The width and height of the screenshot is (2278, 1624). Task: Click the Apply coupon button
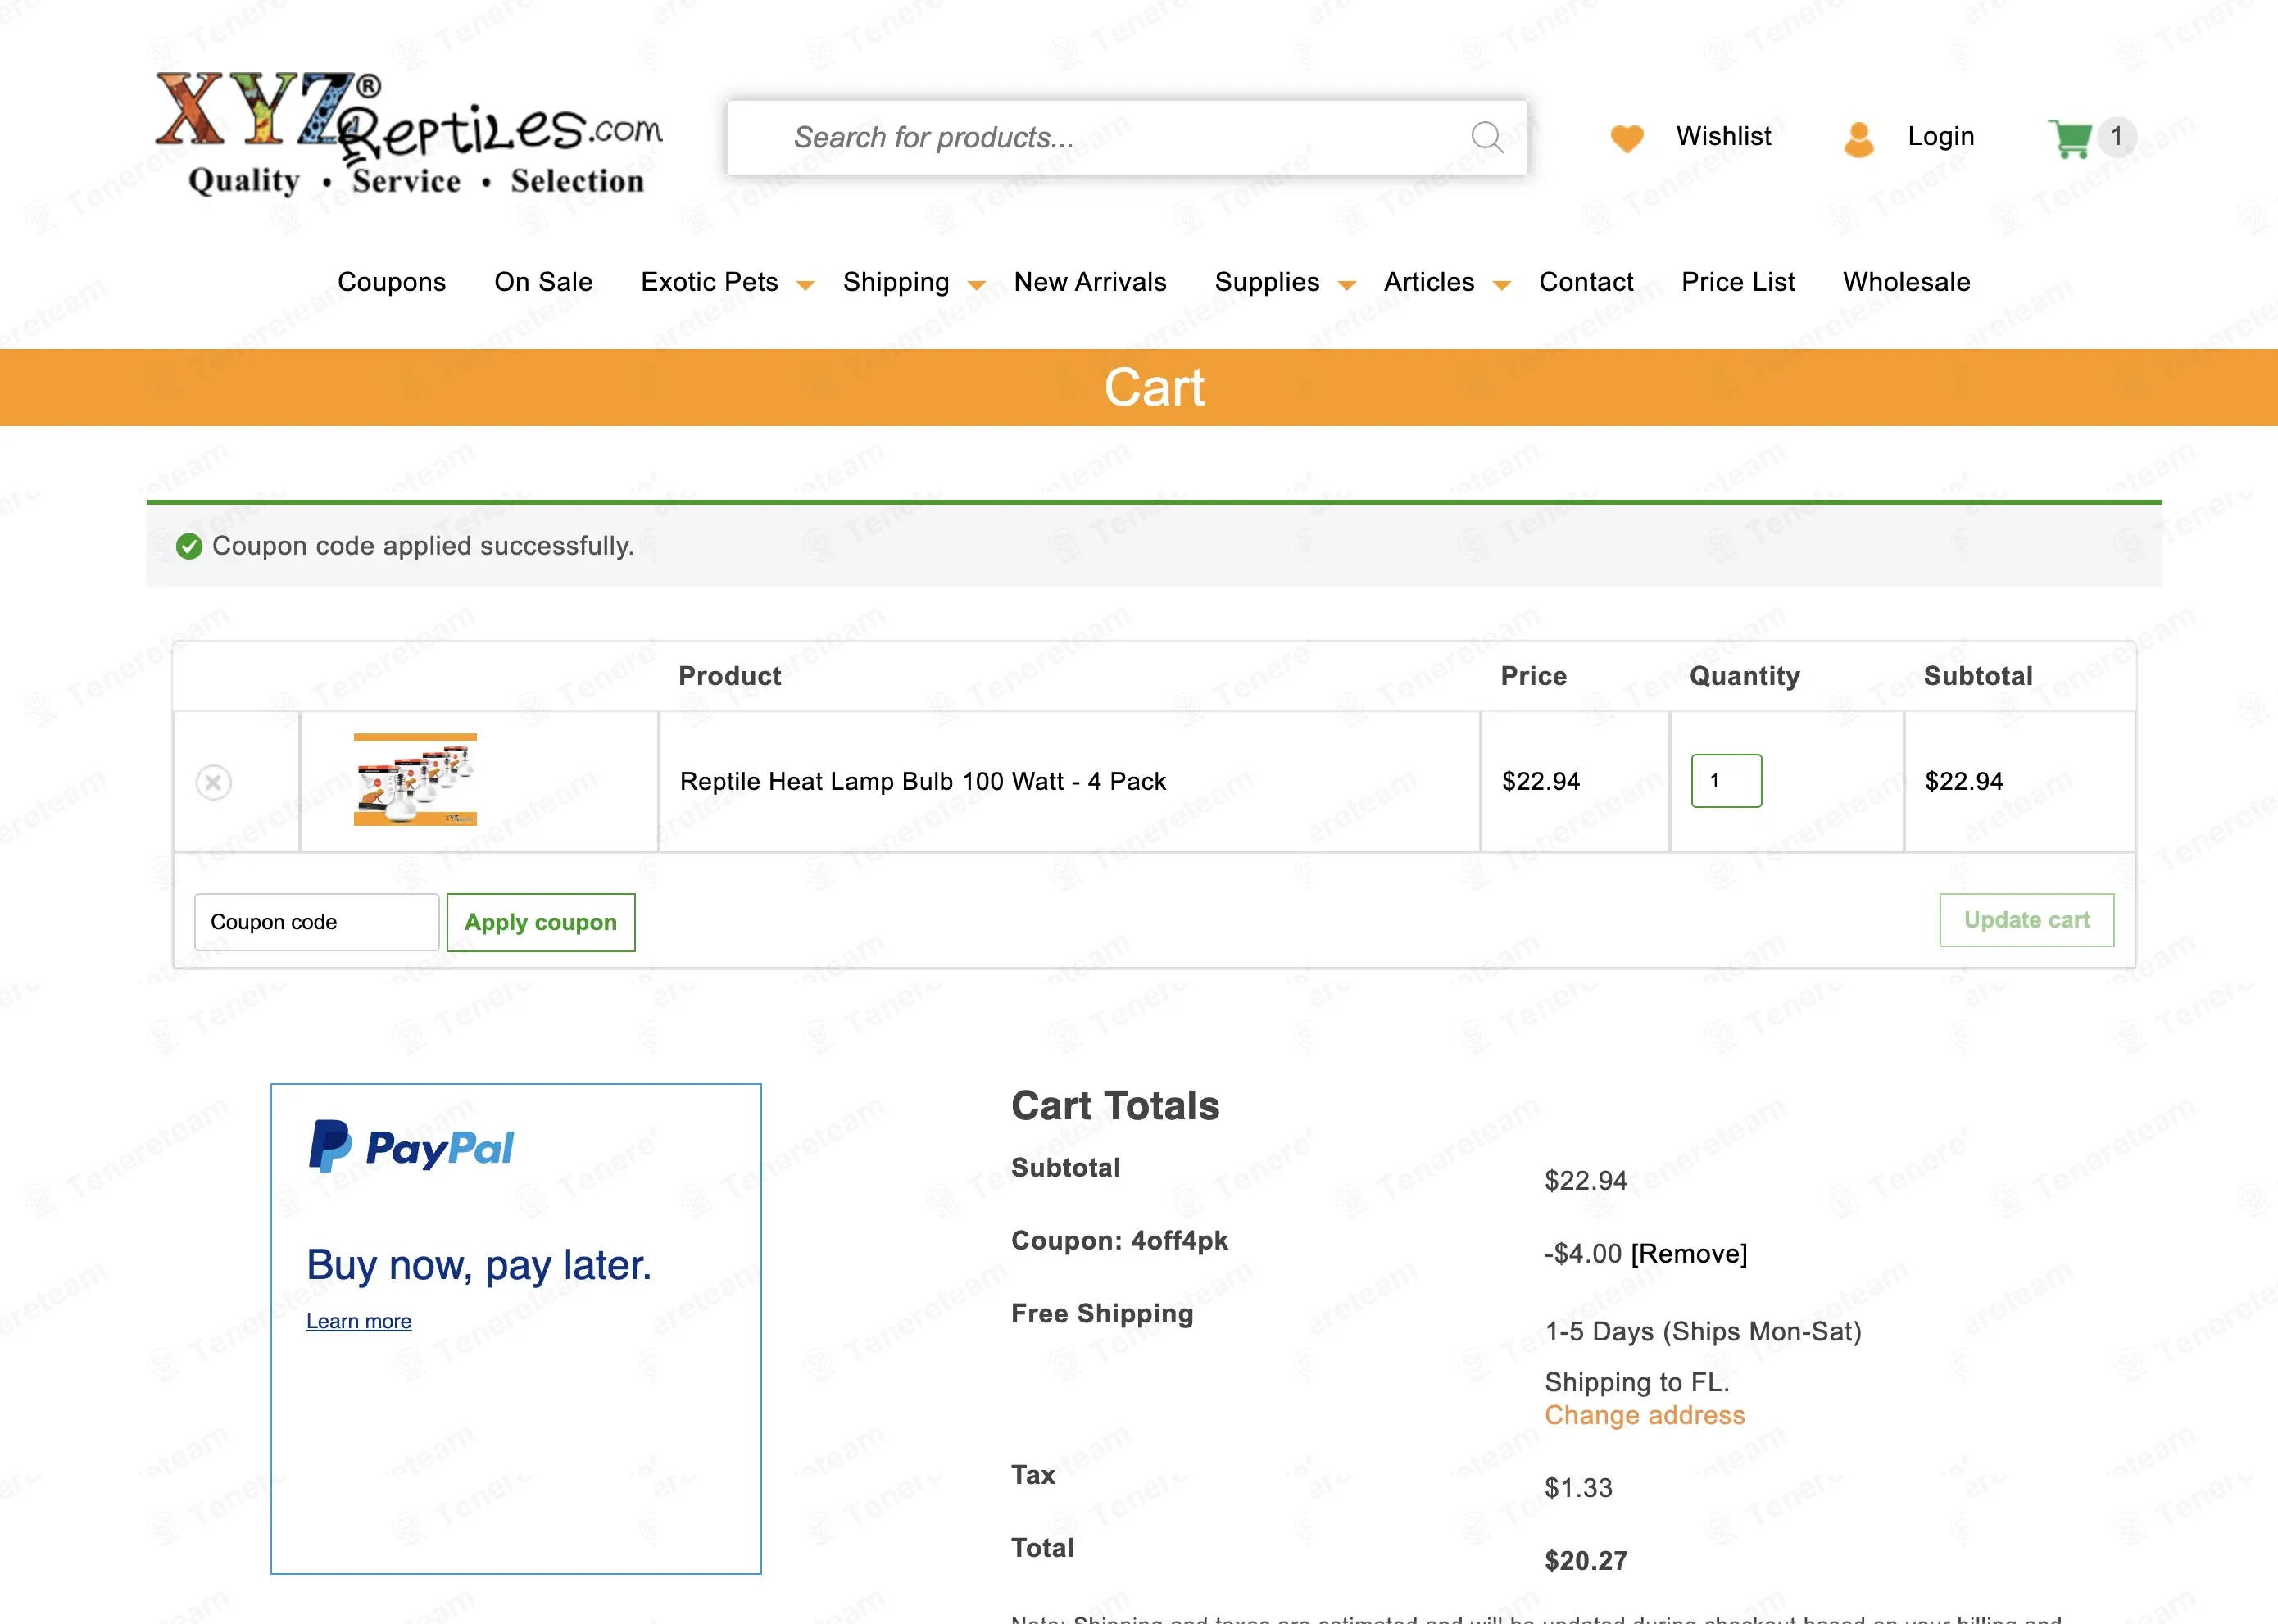point(541,922)
